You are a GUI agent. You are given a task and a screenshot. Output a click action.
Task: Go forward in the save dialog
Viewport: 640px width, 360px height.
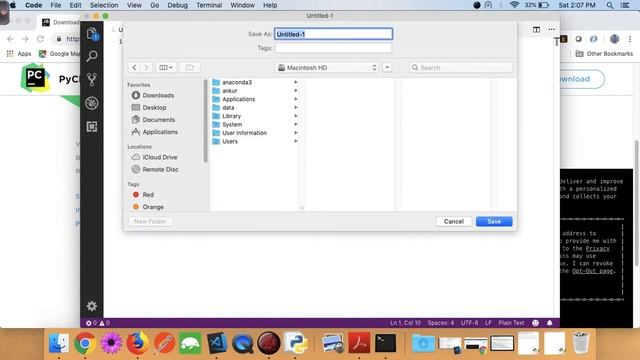tap(146, 67)
